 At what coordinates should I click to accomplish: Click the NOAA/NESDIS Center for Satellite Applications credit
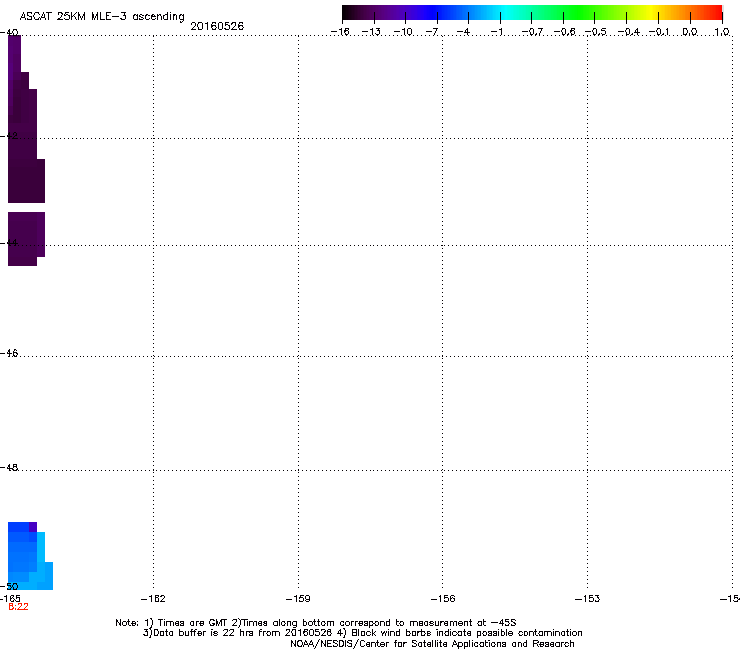click(432, 644)
